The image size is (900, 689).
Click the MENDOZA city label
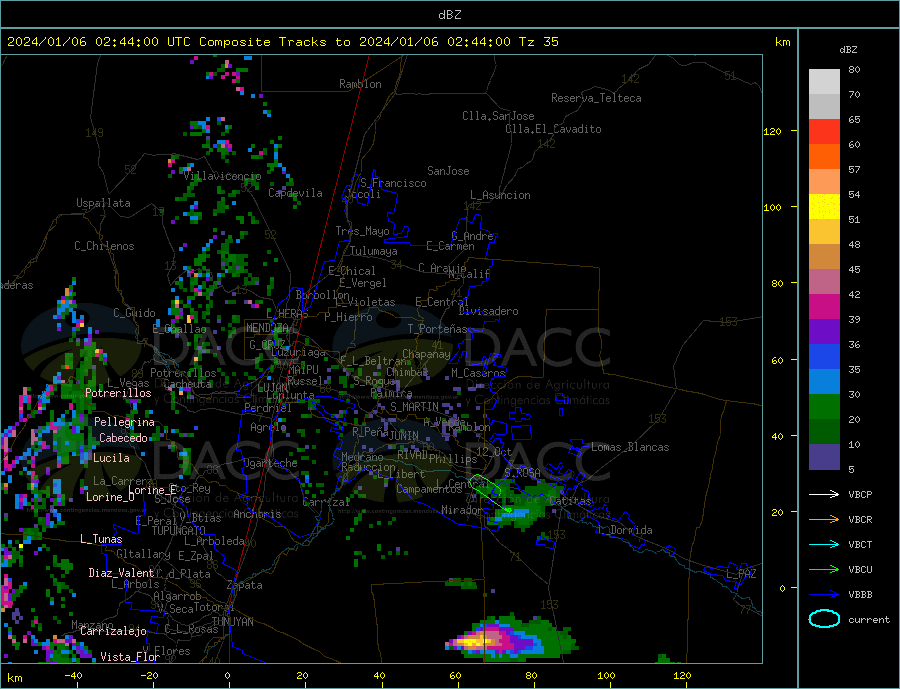coord(267,328)
